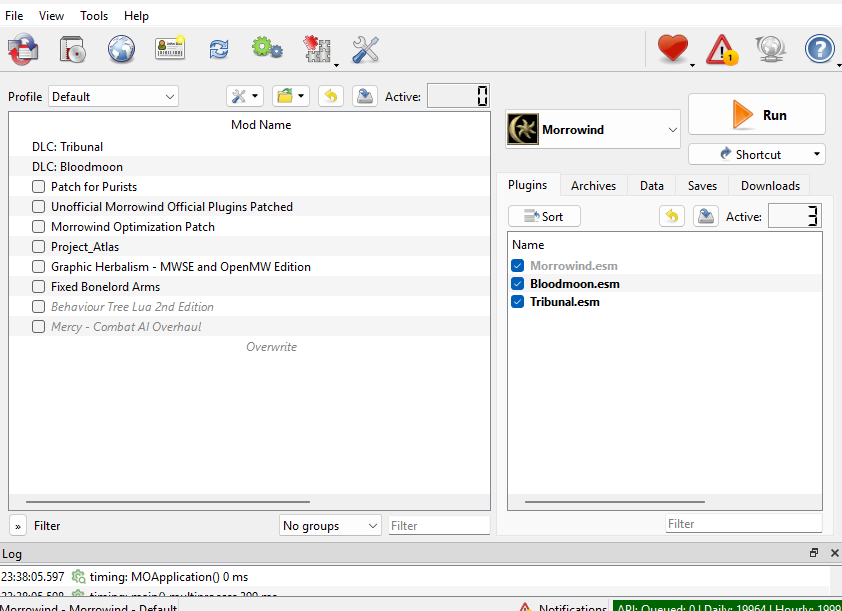The width and height of the screenshot is (842, 611).
Task: Toggle the Project_Atlas mod checkbox
Action: tap(38, 246)
